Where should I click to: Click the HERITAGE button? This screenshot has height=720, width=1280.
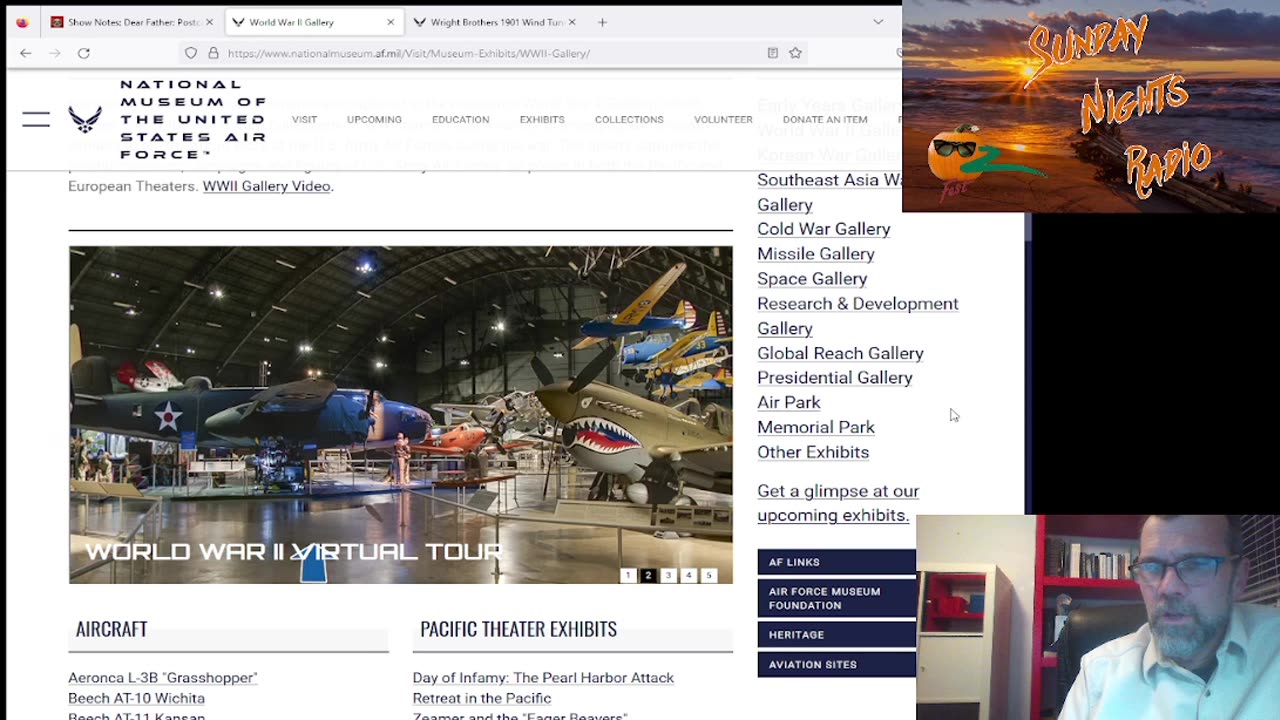point(836,635)
